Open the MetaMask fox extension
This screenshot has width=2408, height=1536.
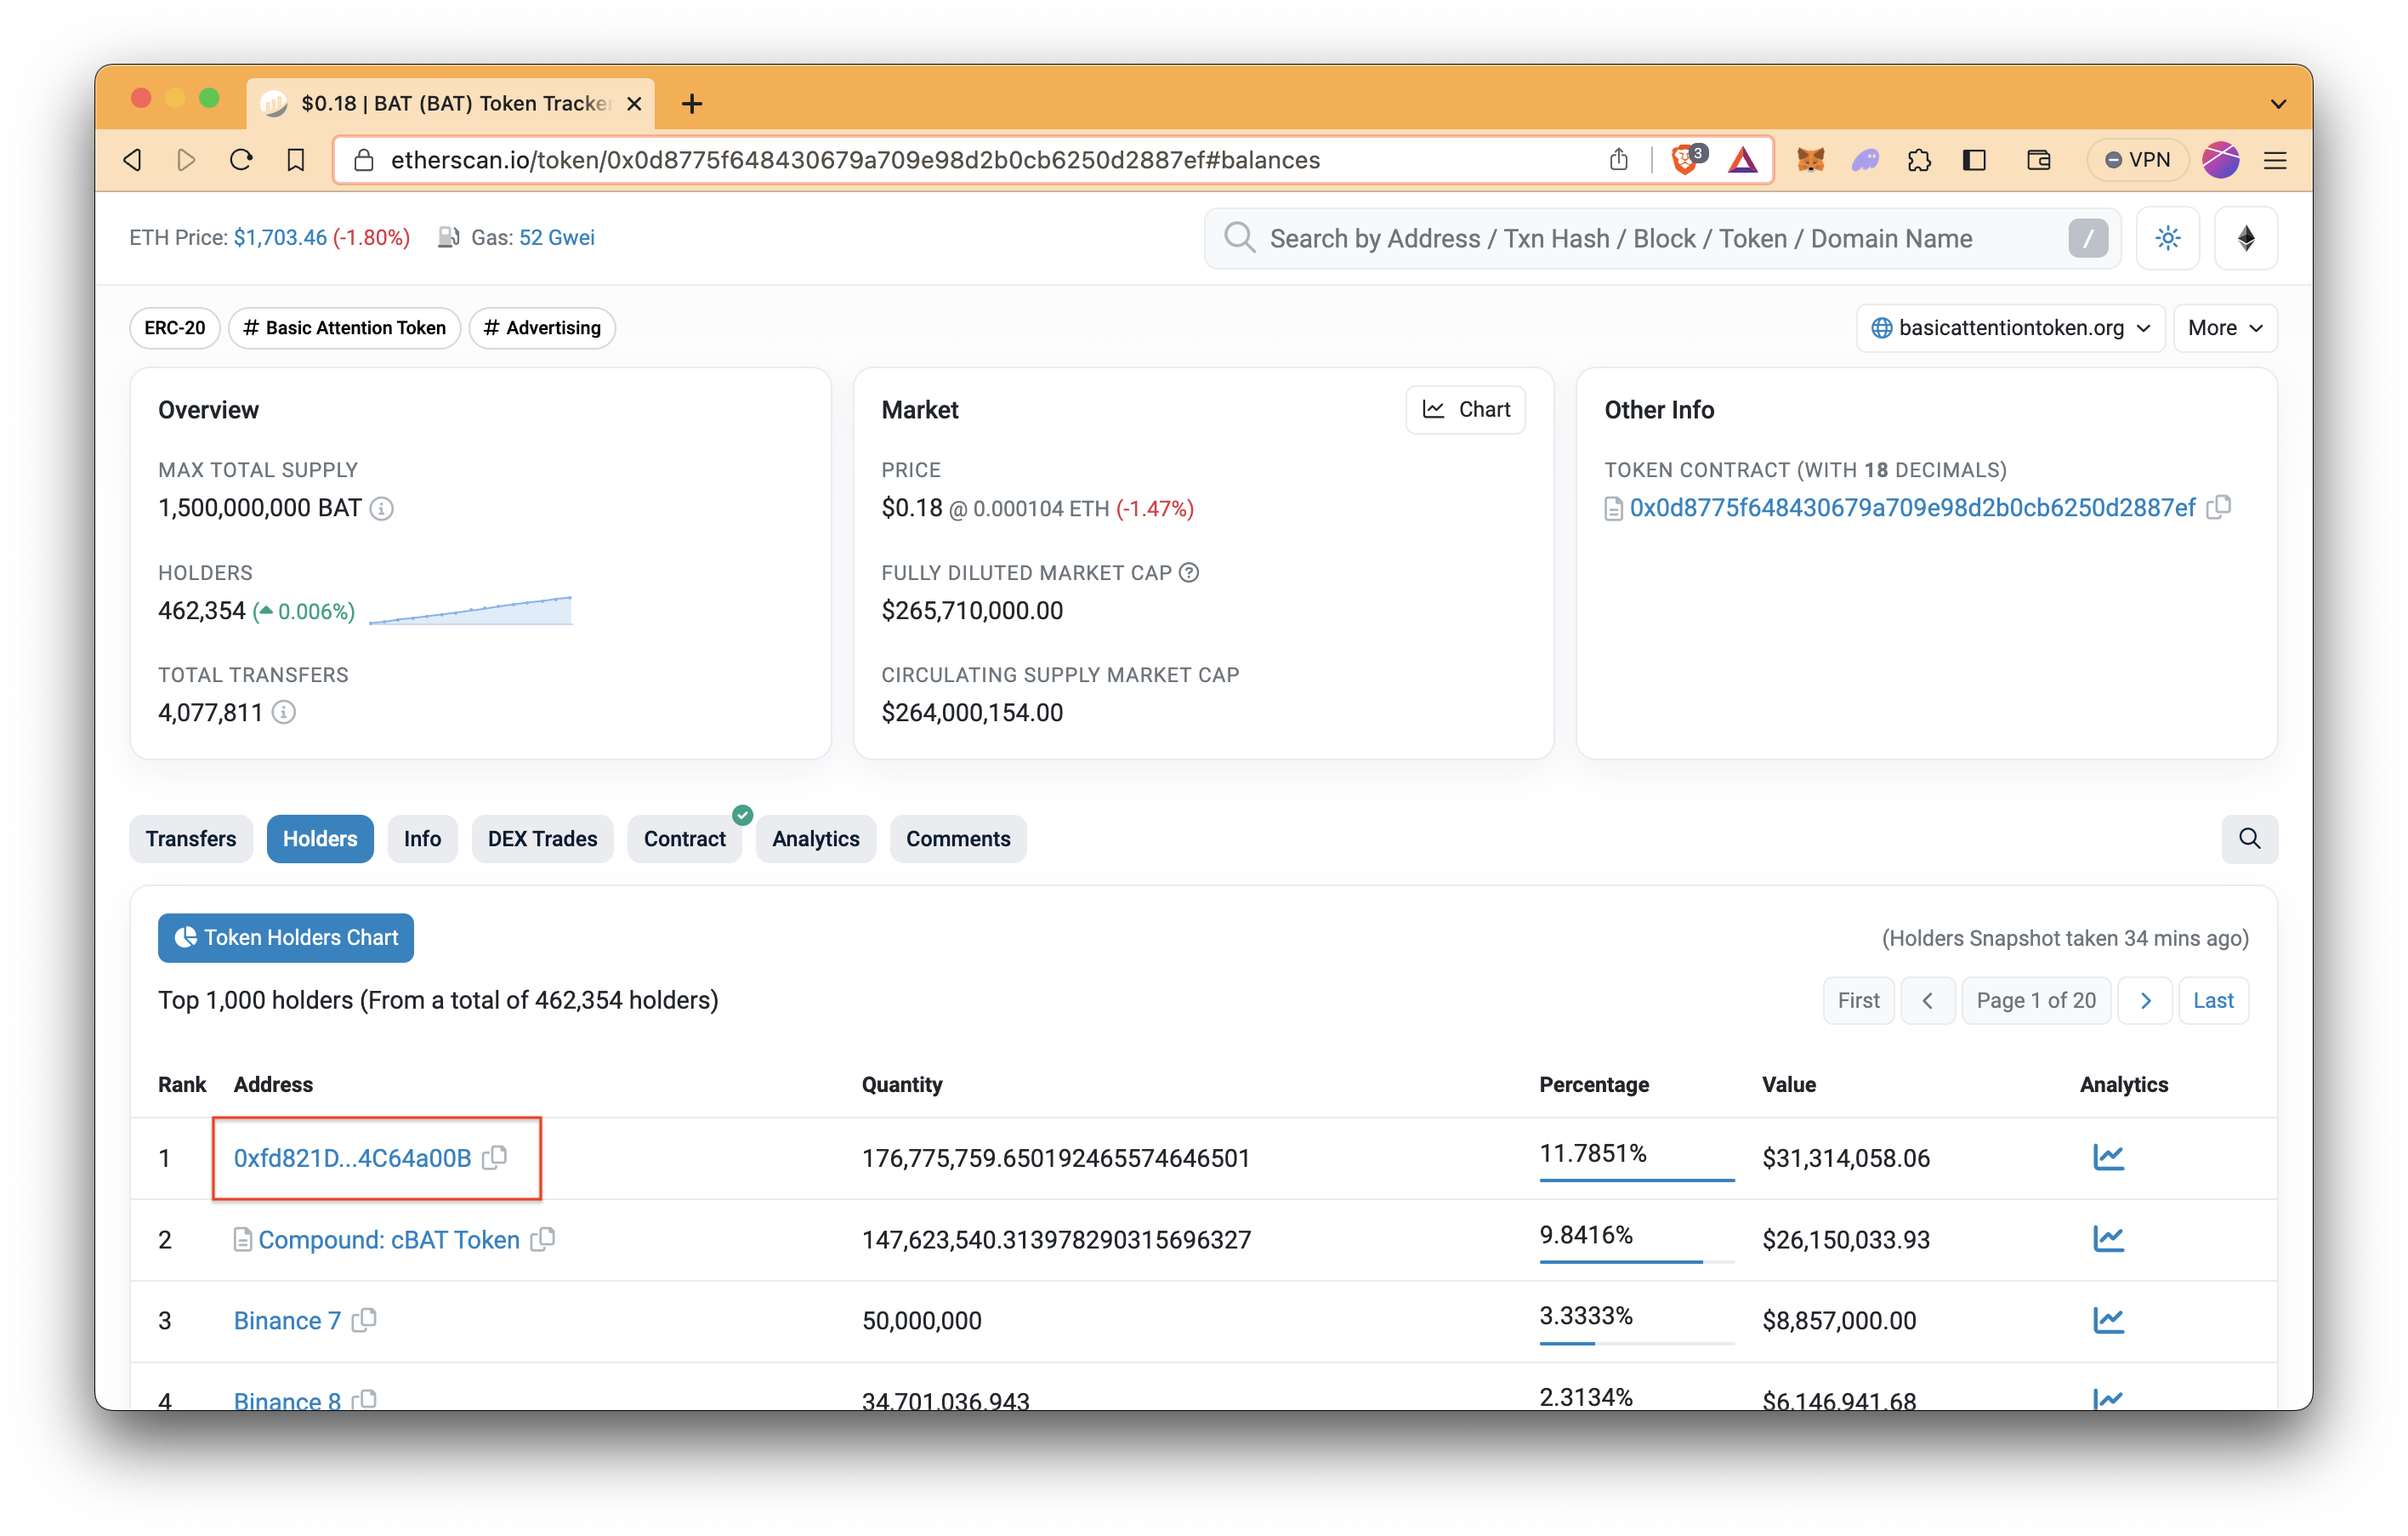pyautogui.click(x=1810, y=160)
